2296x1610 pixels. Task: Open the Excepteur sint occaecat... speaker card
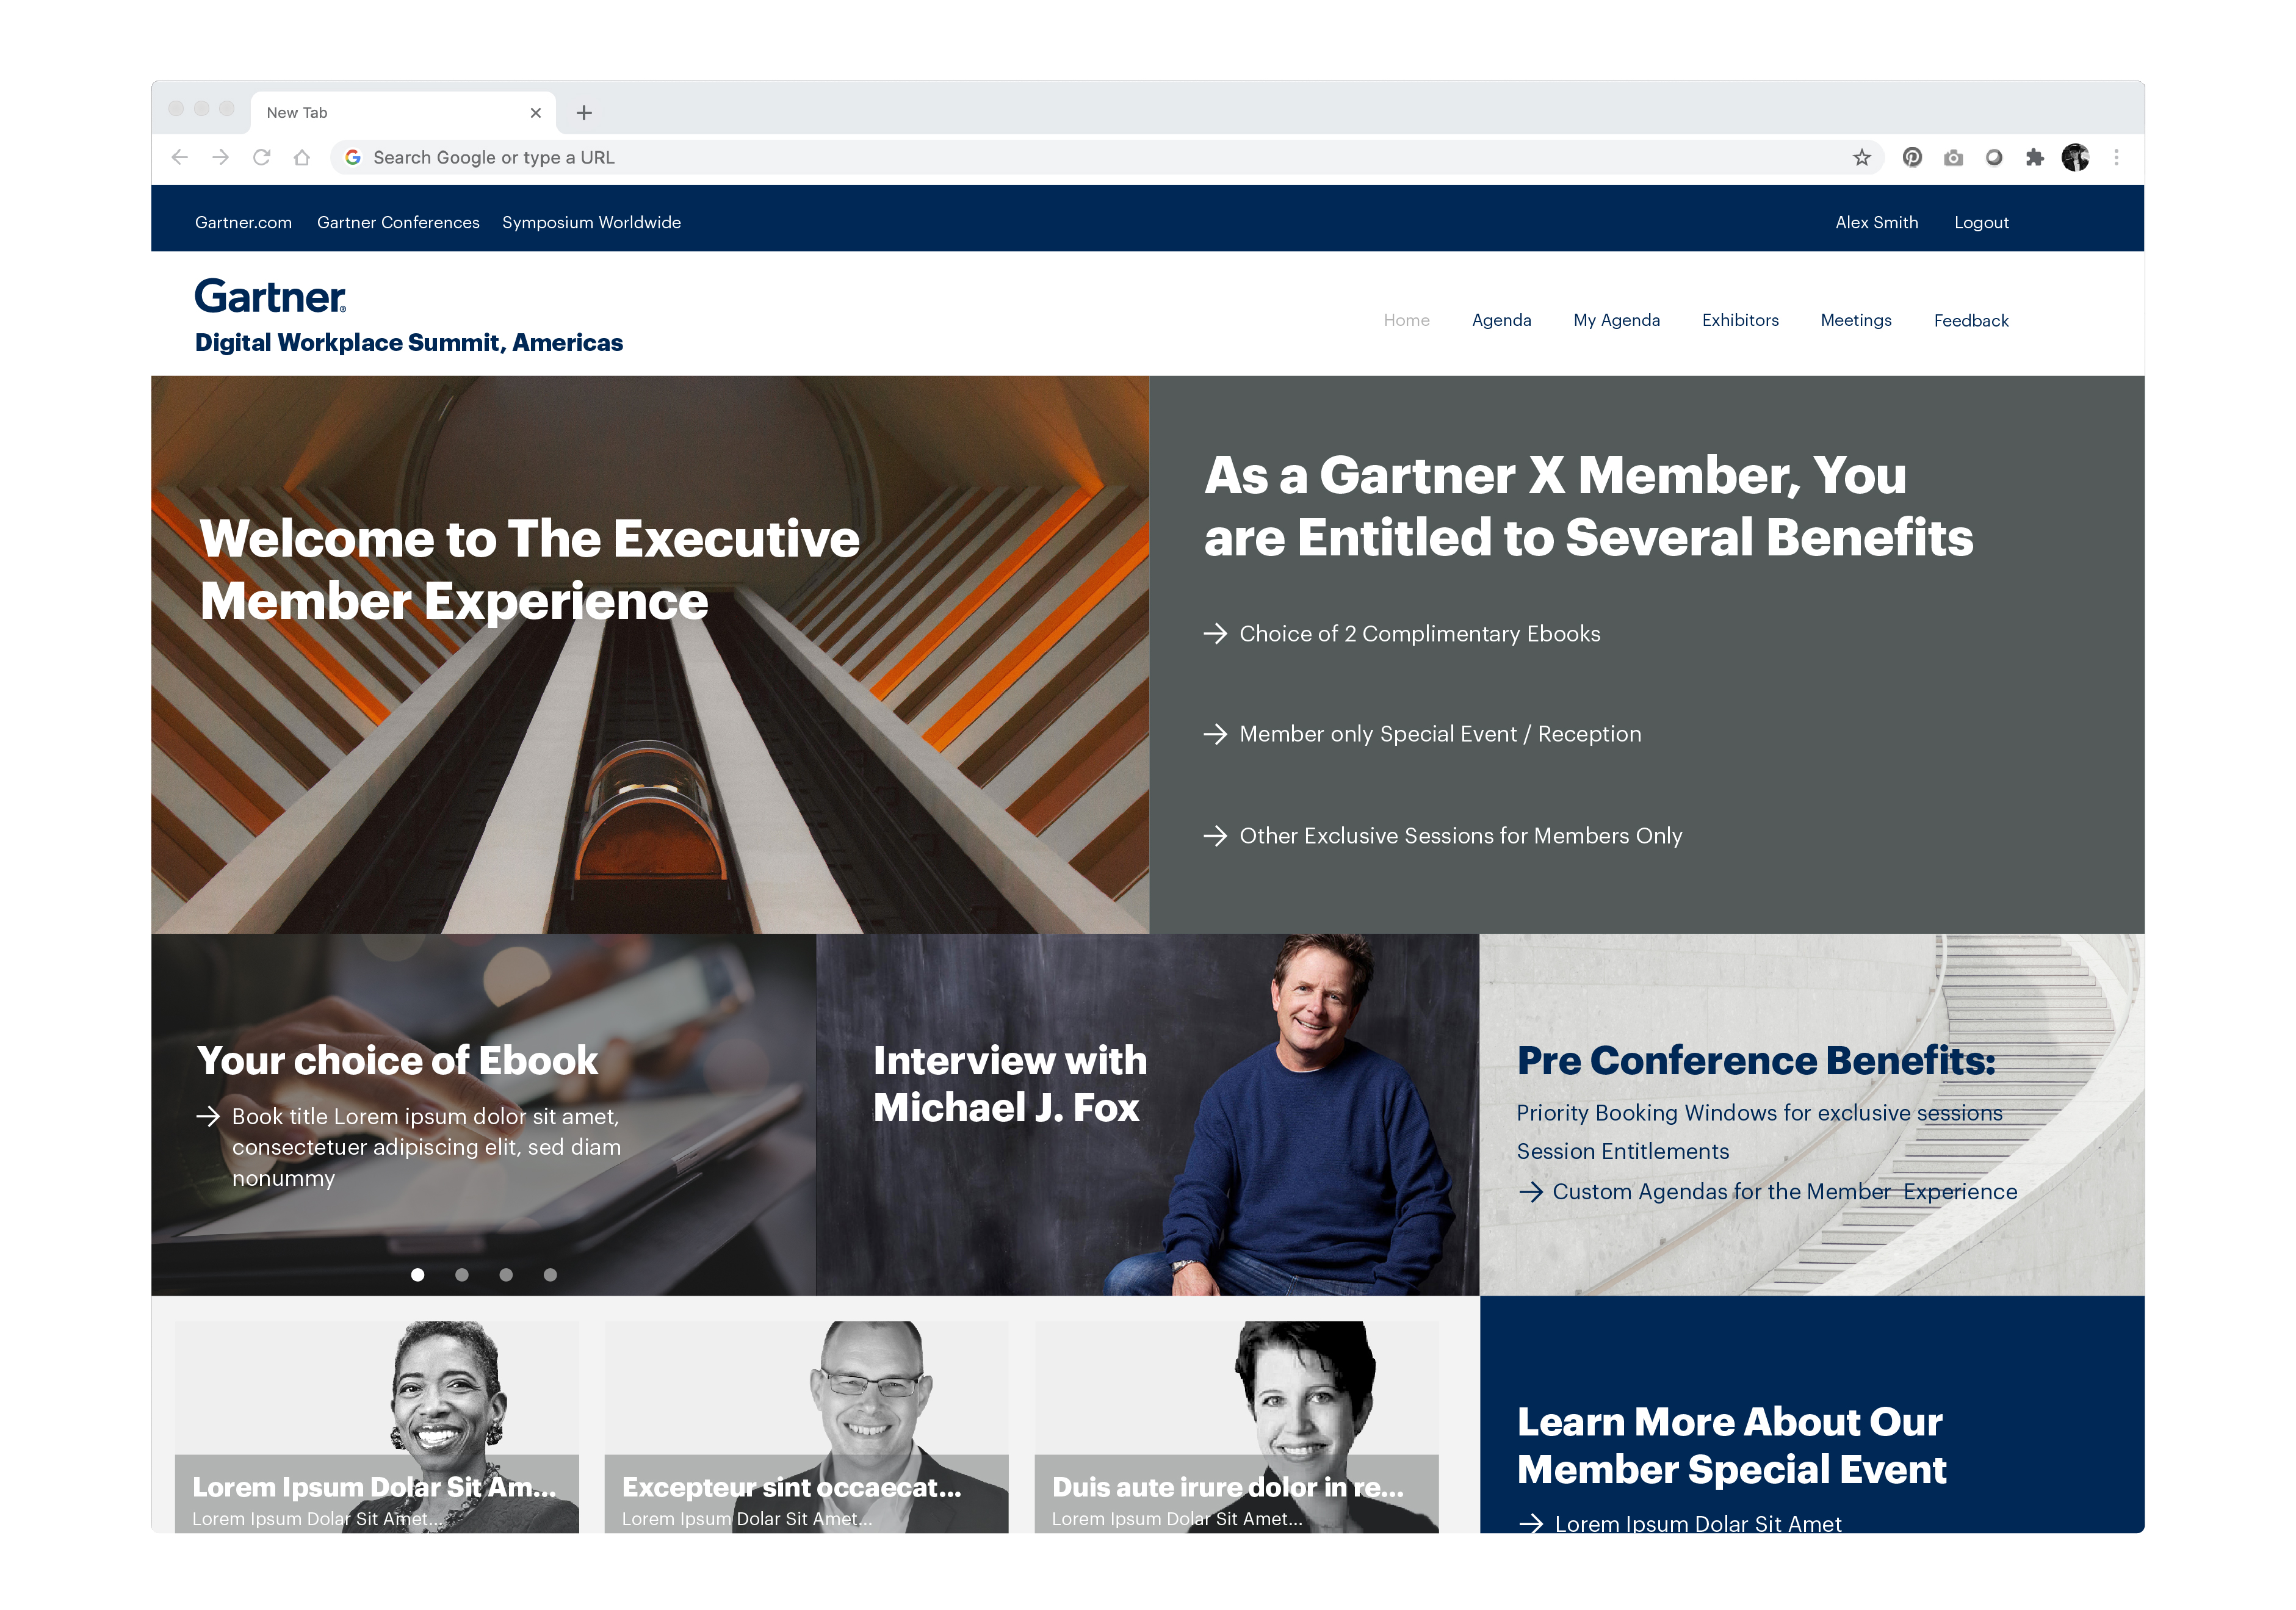[x=806, y=1427]
